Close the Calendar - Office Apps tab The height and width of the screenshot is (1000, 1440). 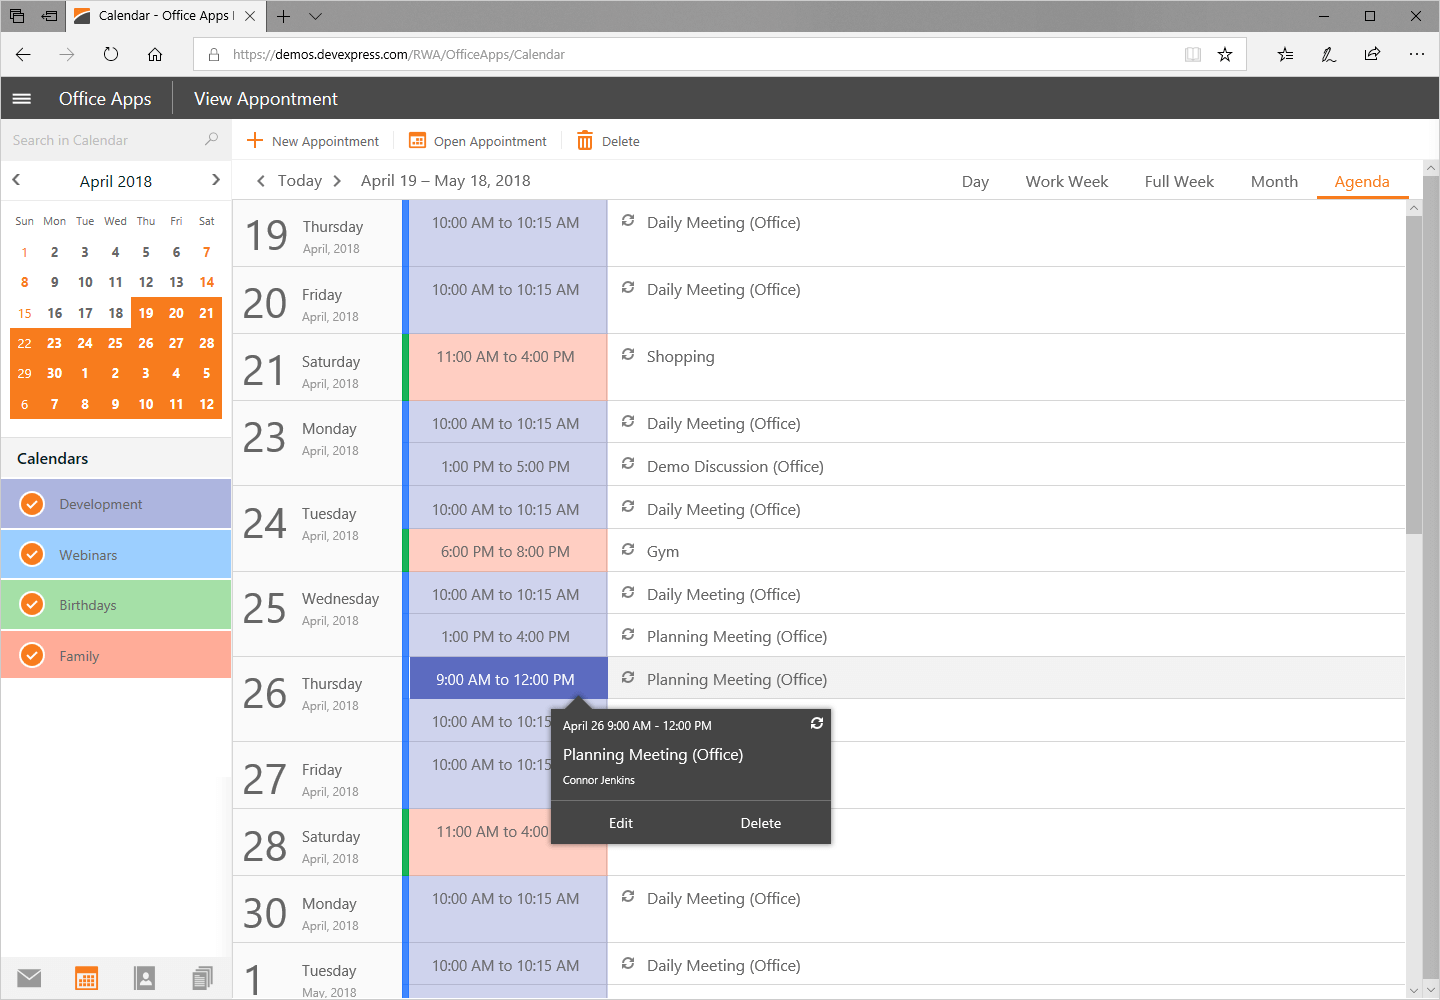click(250, 16)
